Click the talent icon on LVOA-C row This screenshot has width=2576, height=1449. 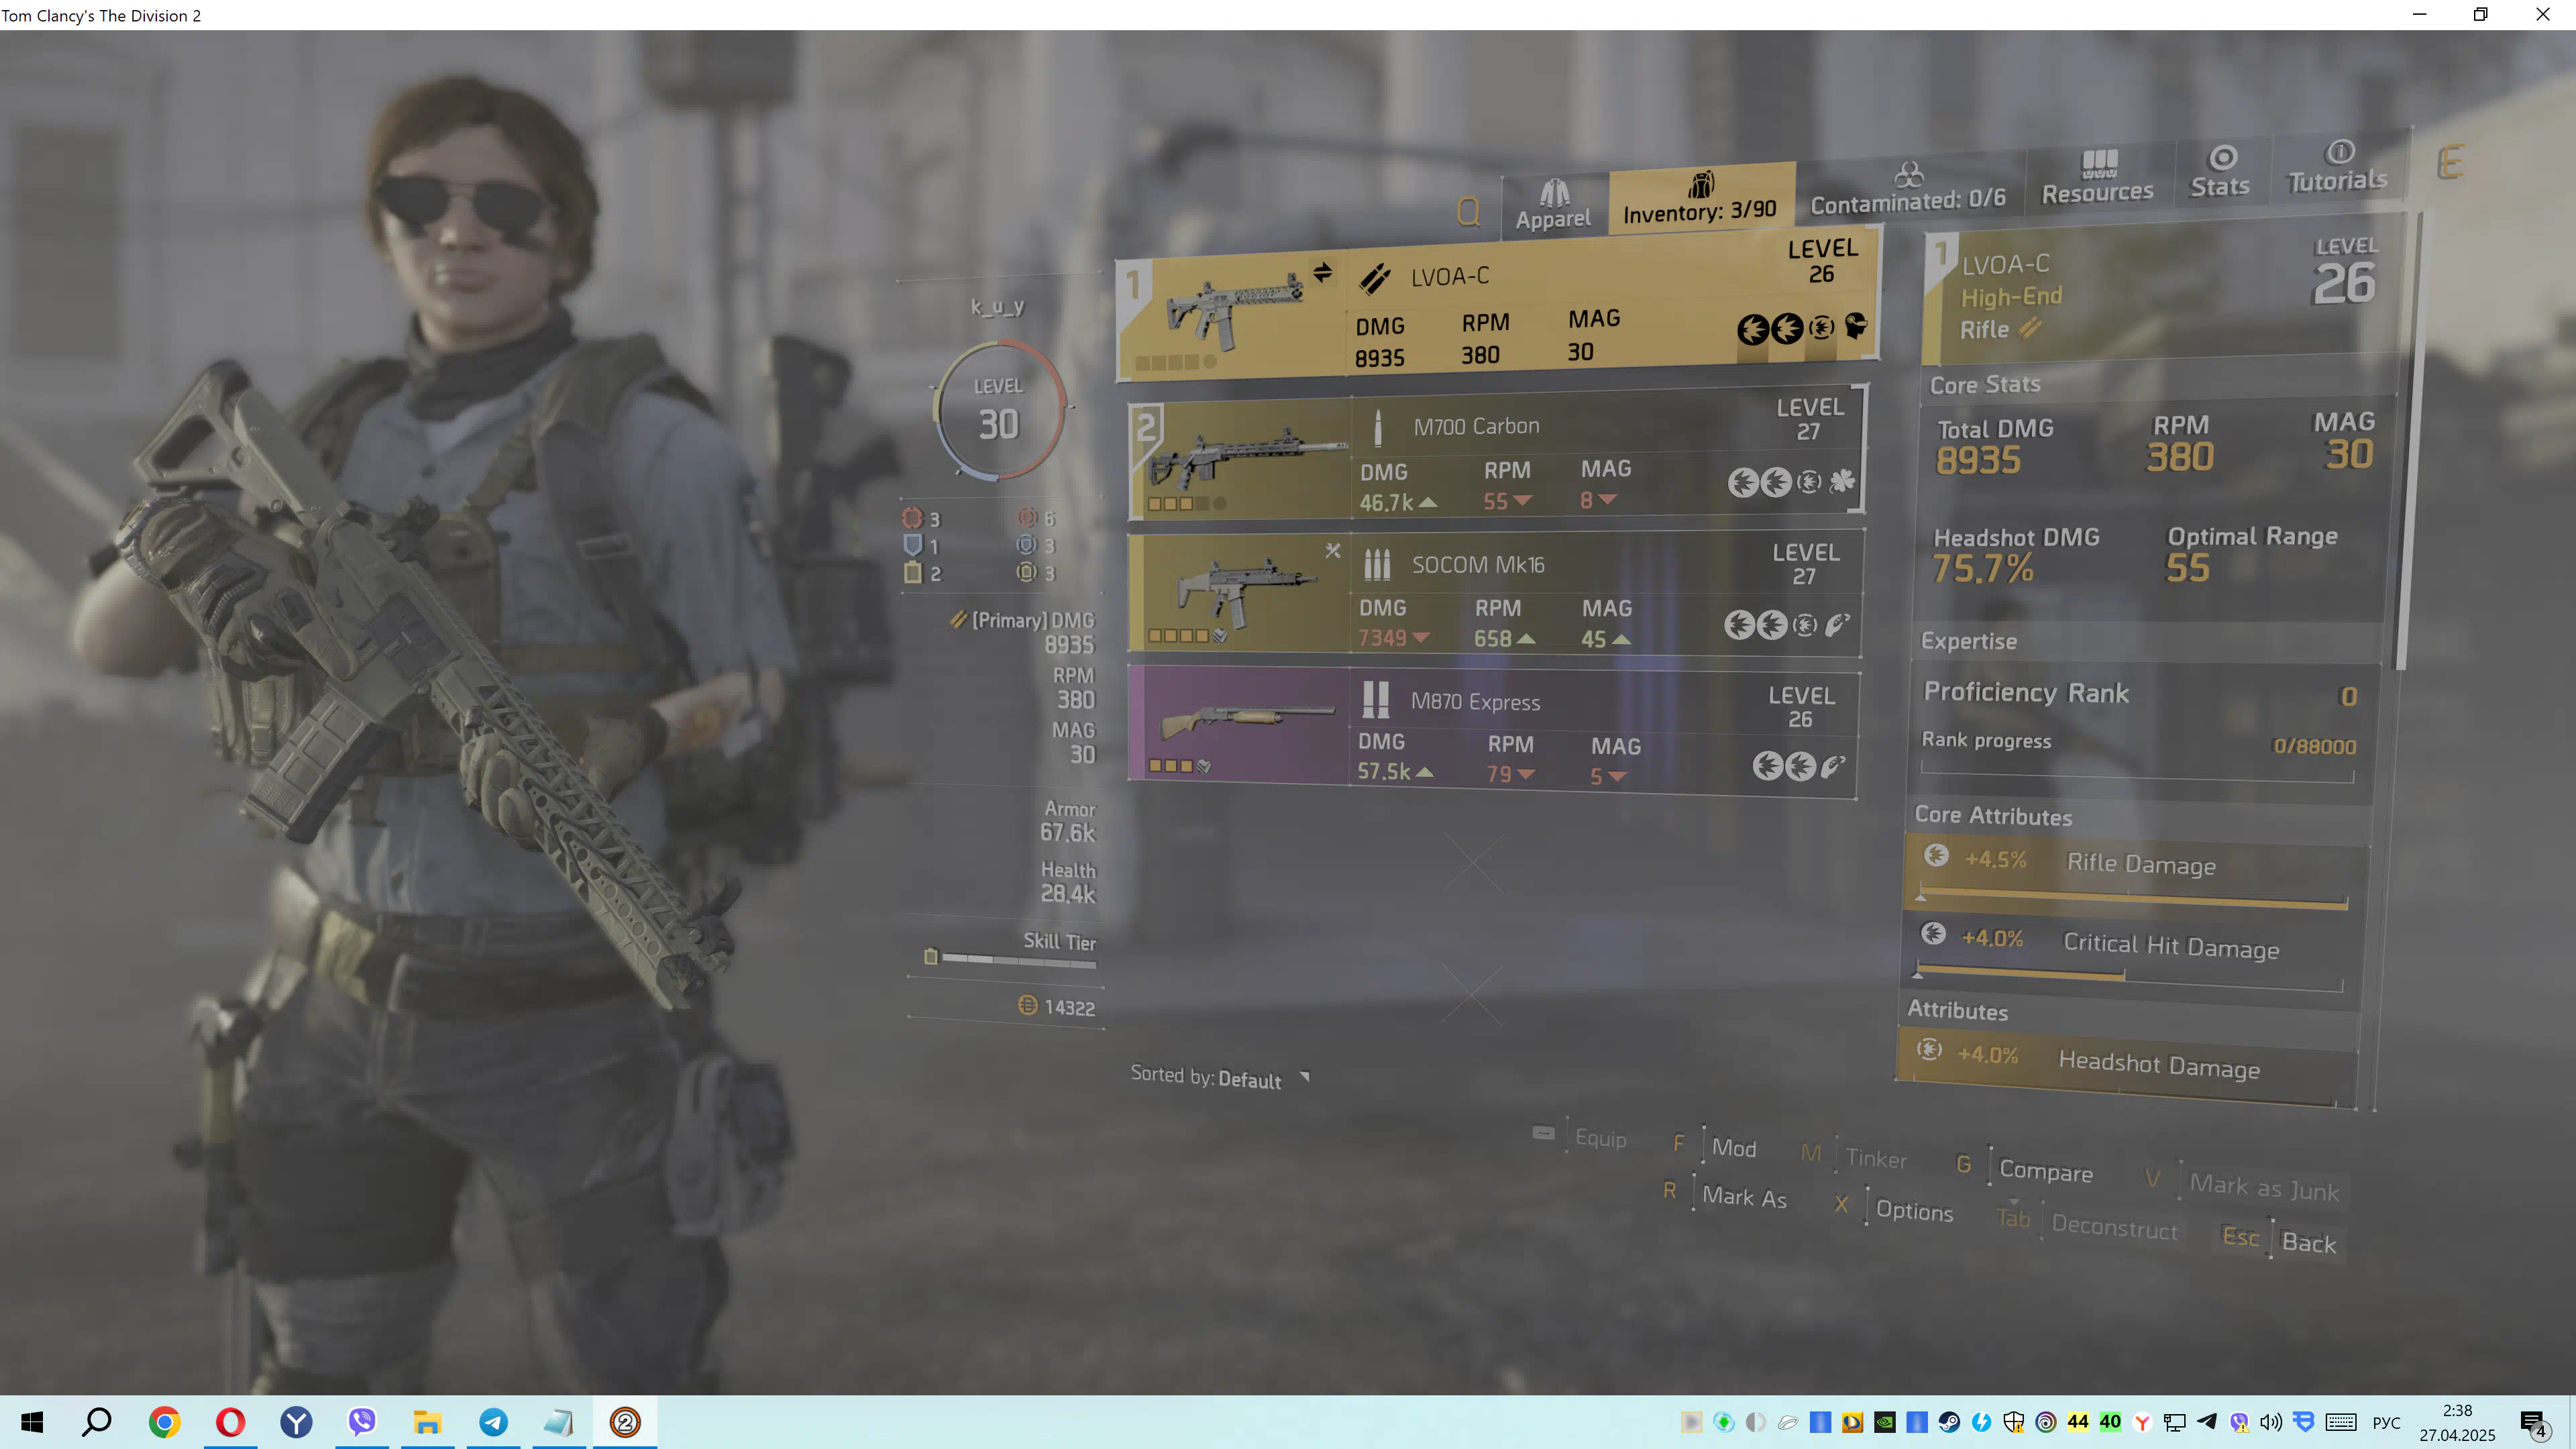click(1856, 326)
